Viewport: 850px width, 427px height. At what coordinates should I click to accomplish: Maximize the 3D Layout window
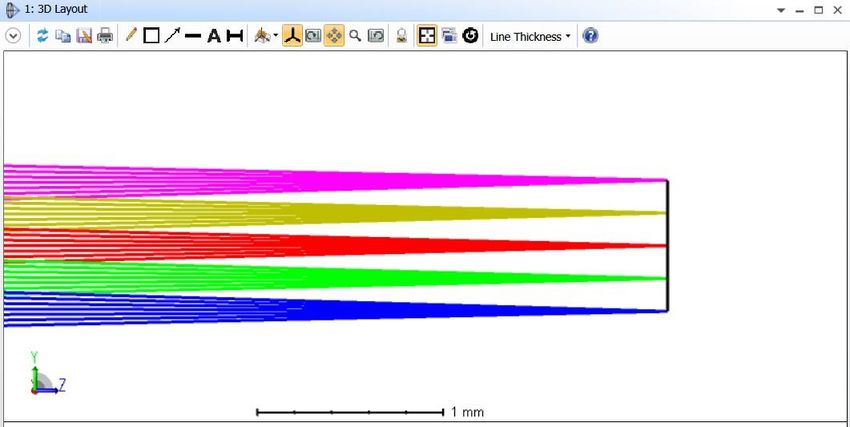[819, 10]
